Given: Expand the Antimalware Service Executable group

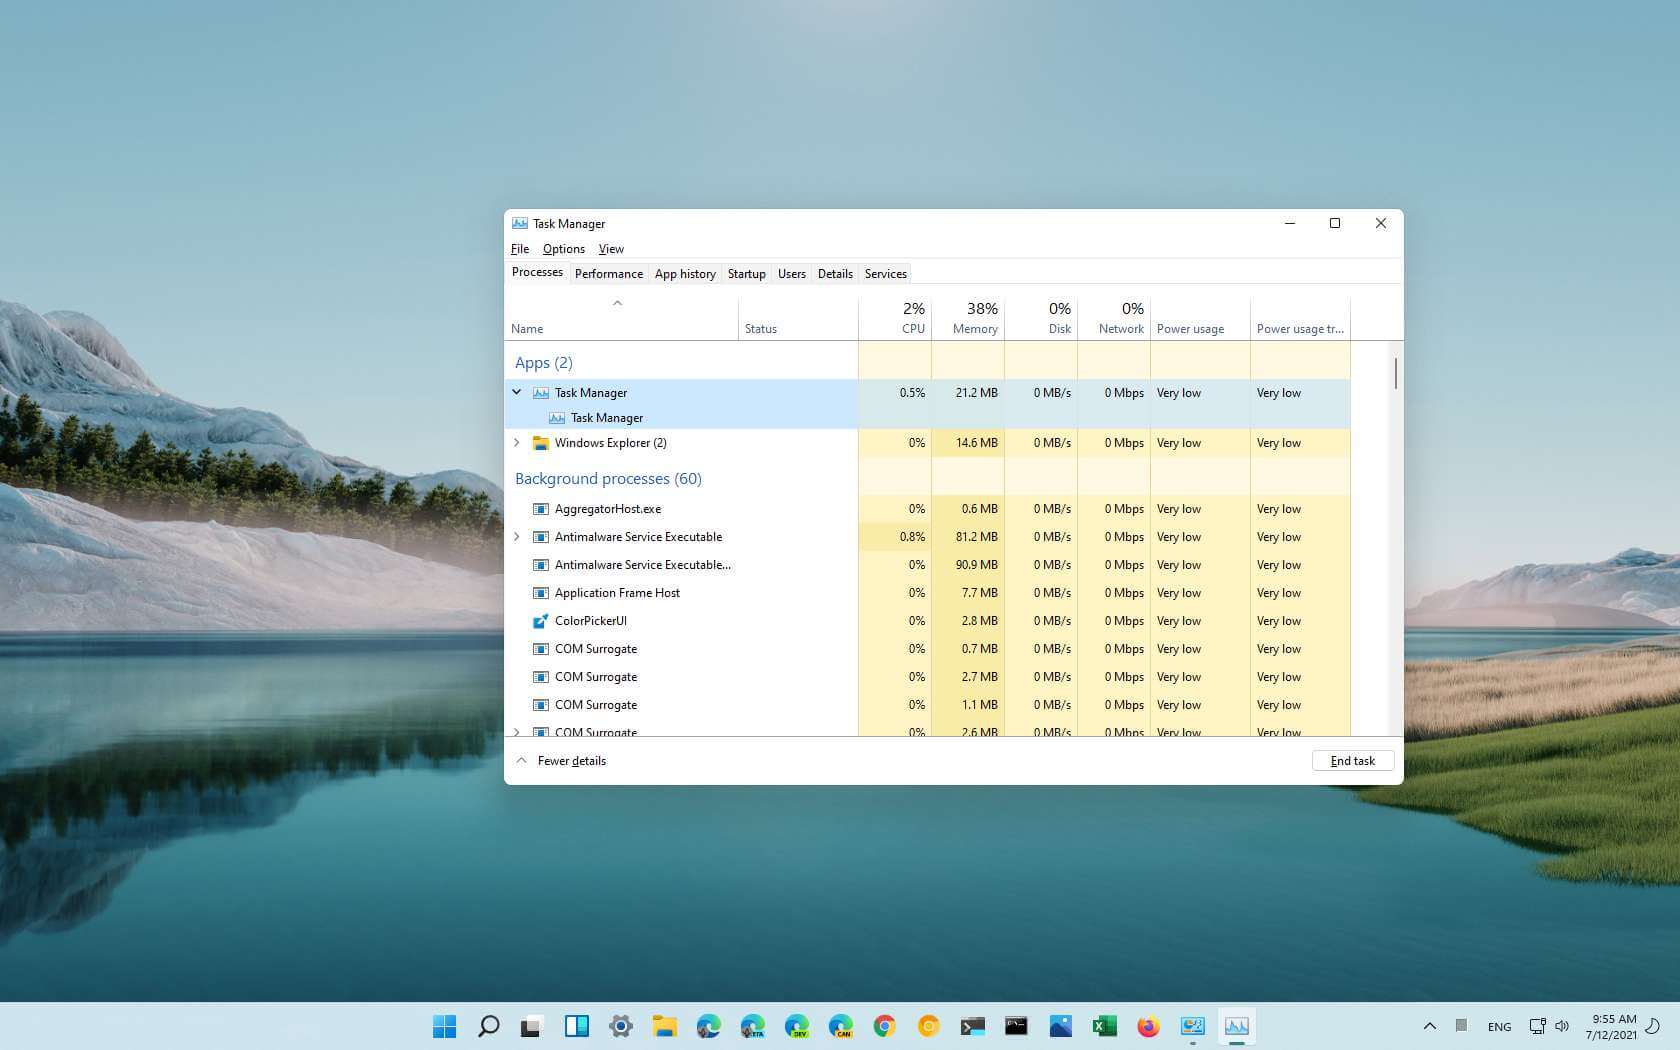Looking at the screenshot, I should tap(517, 537).
